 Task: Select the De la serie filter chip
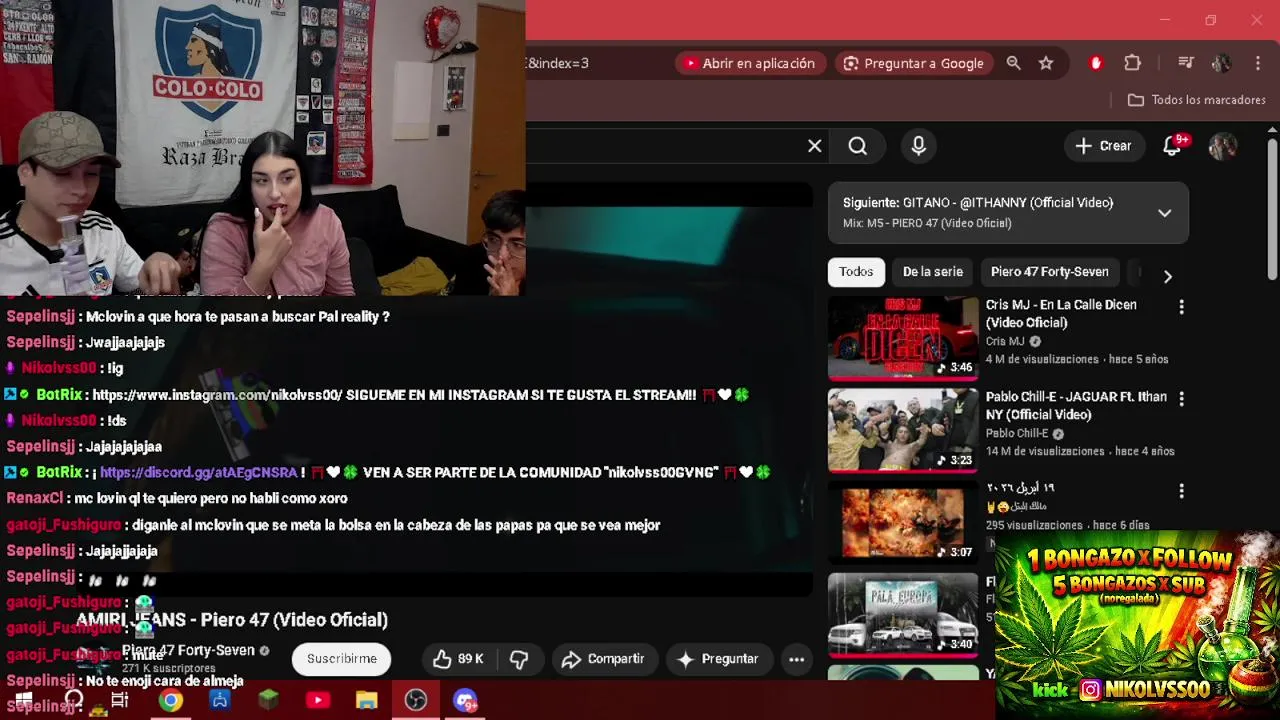pyautogui.click(x=933, y=272)
